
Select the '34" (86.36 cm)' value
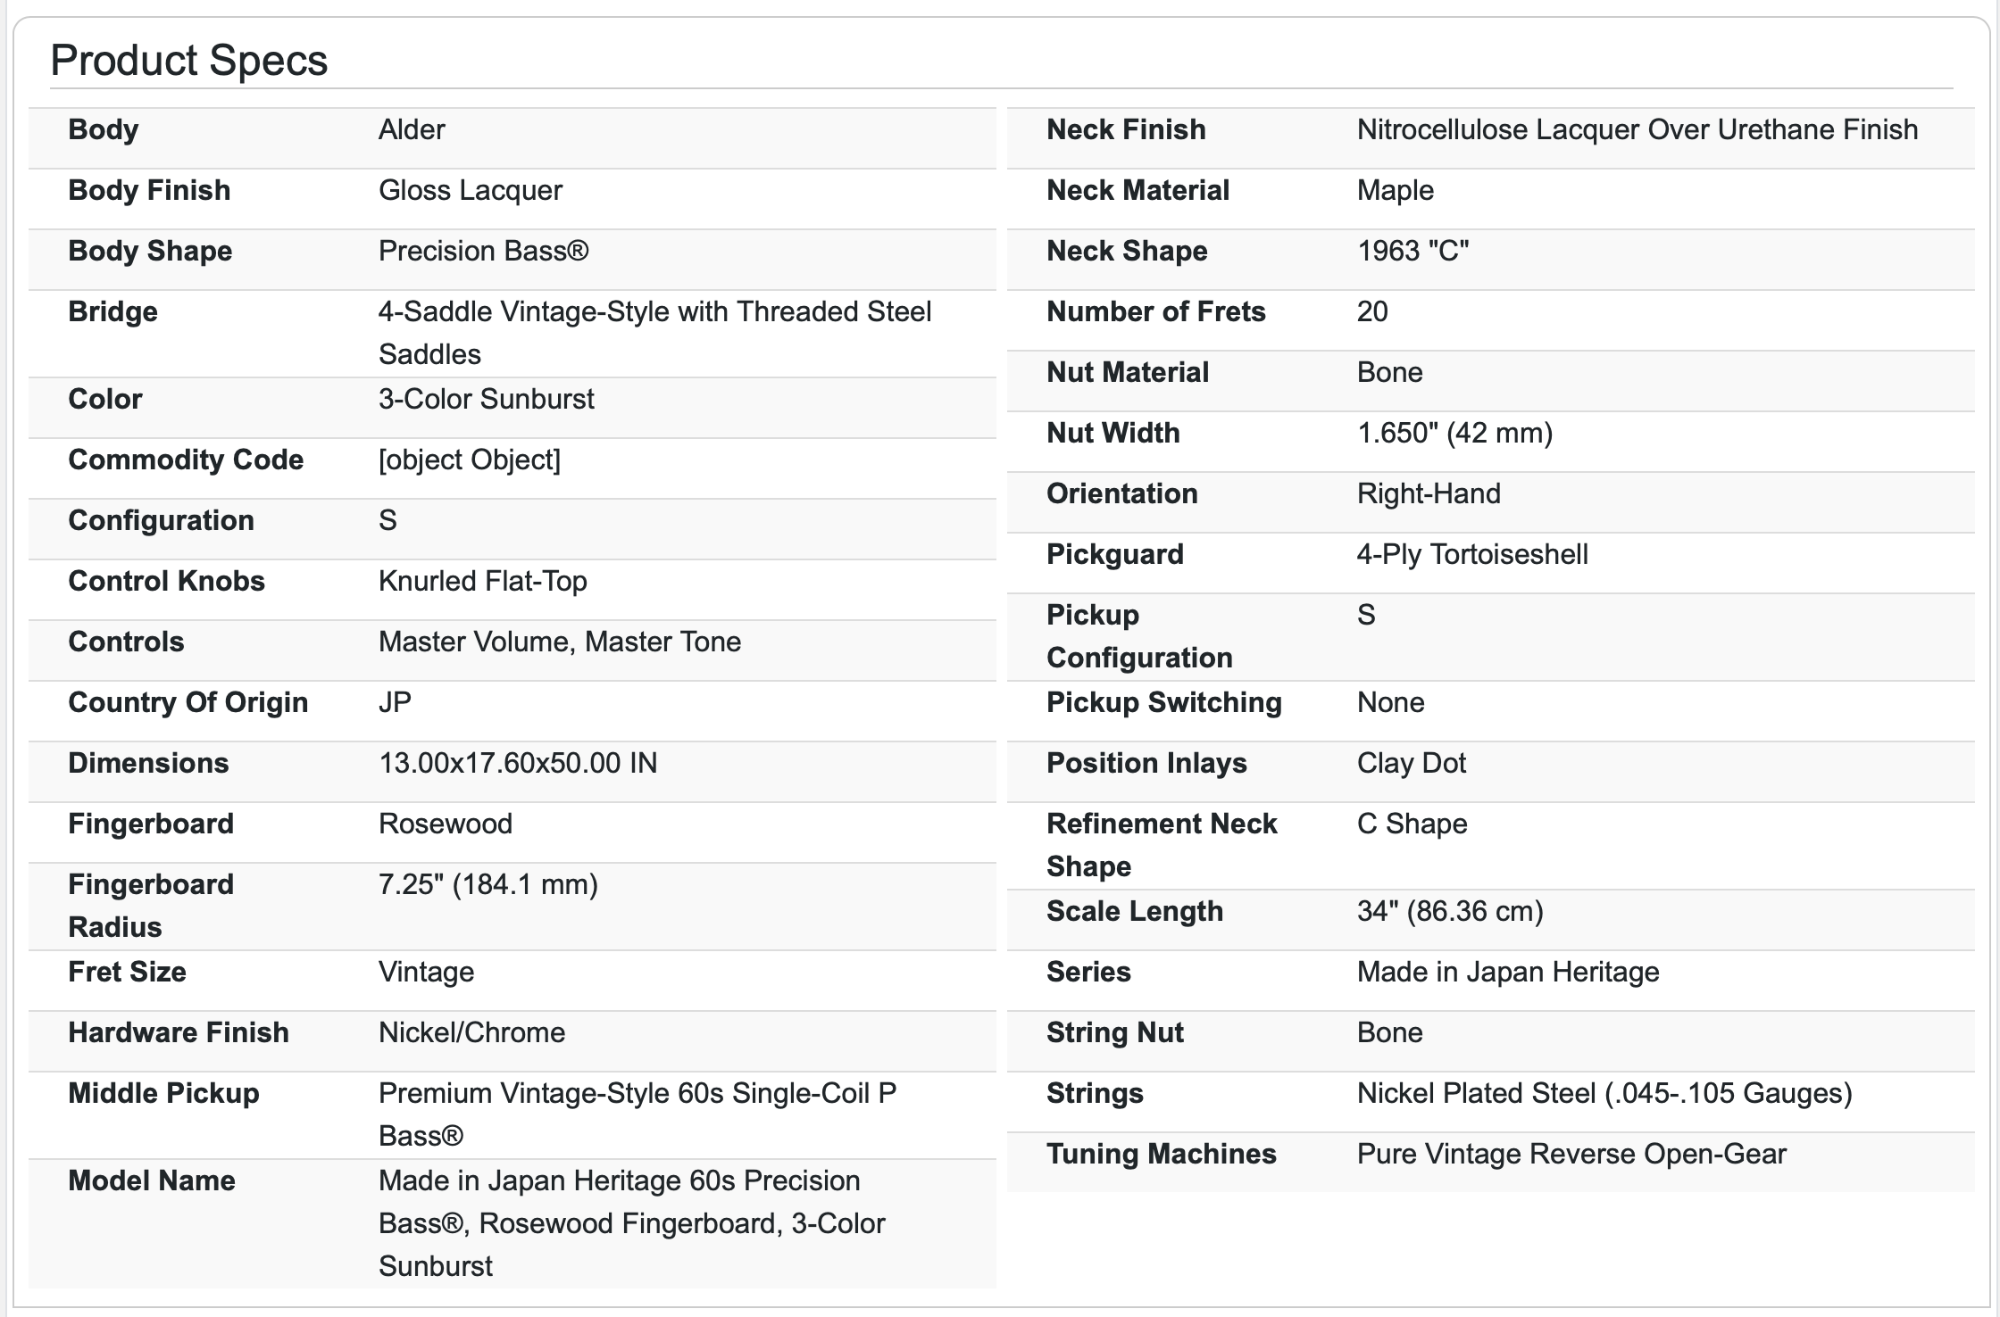[x=1450, y=912]
